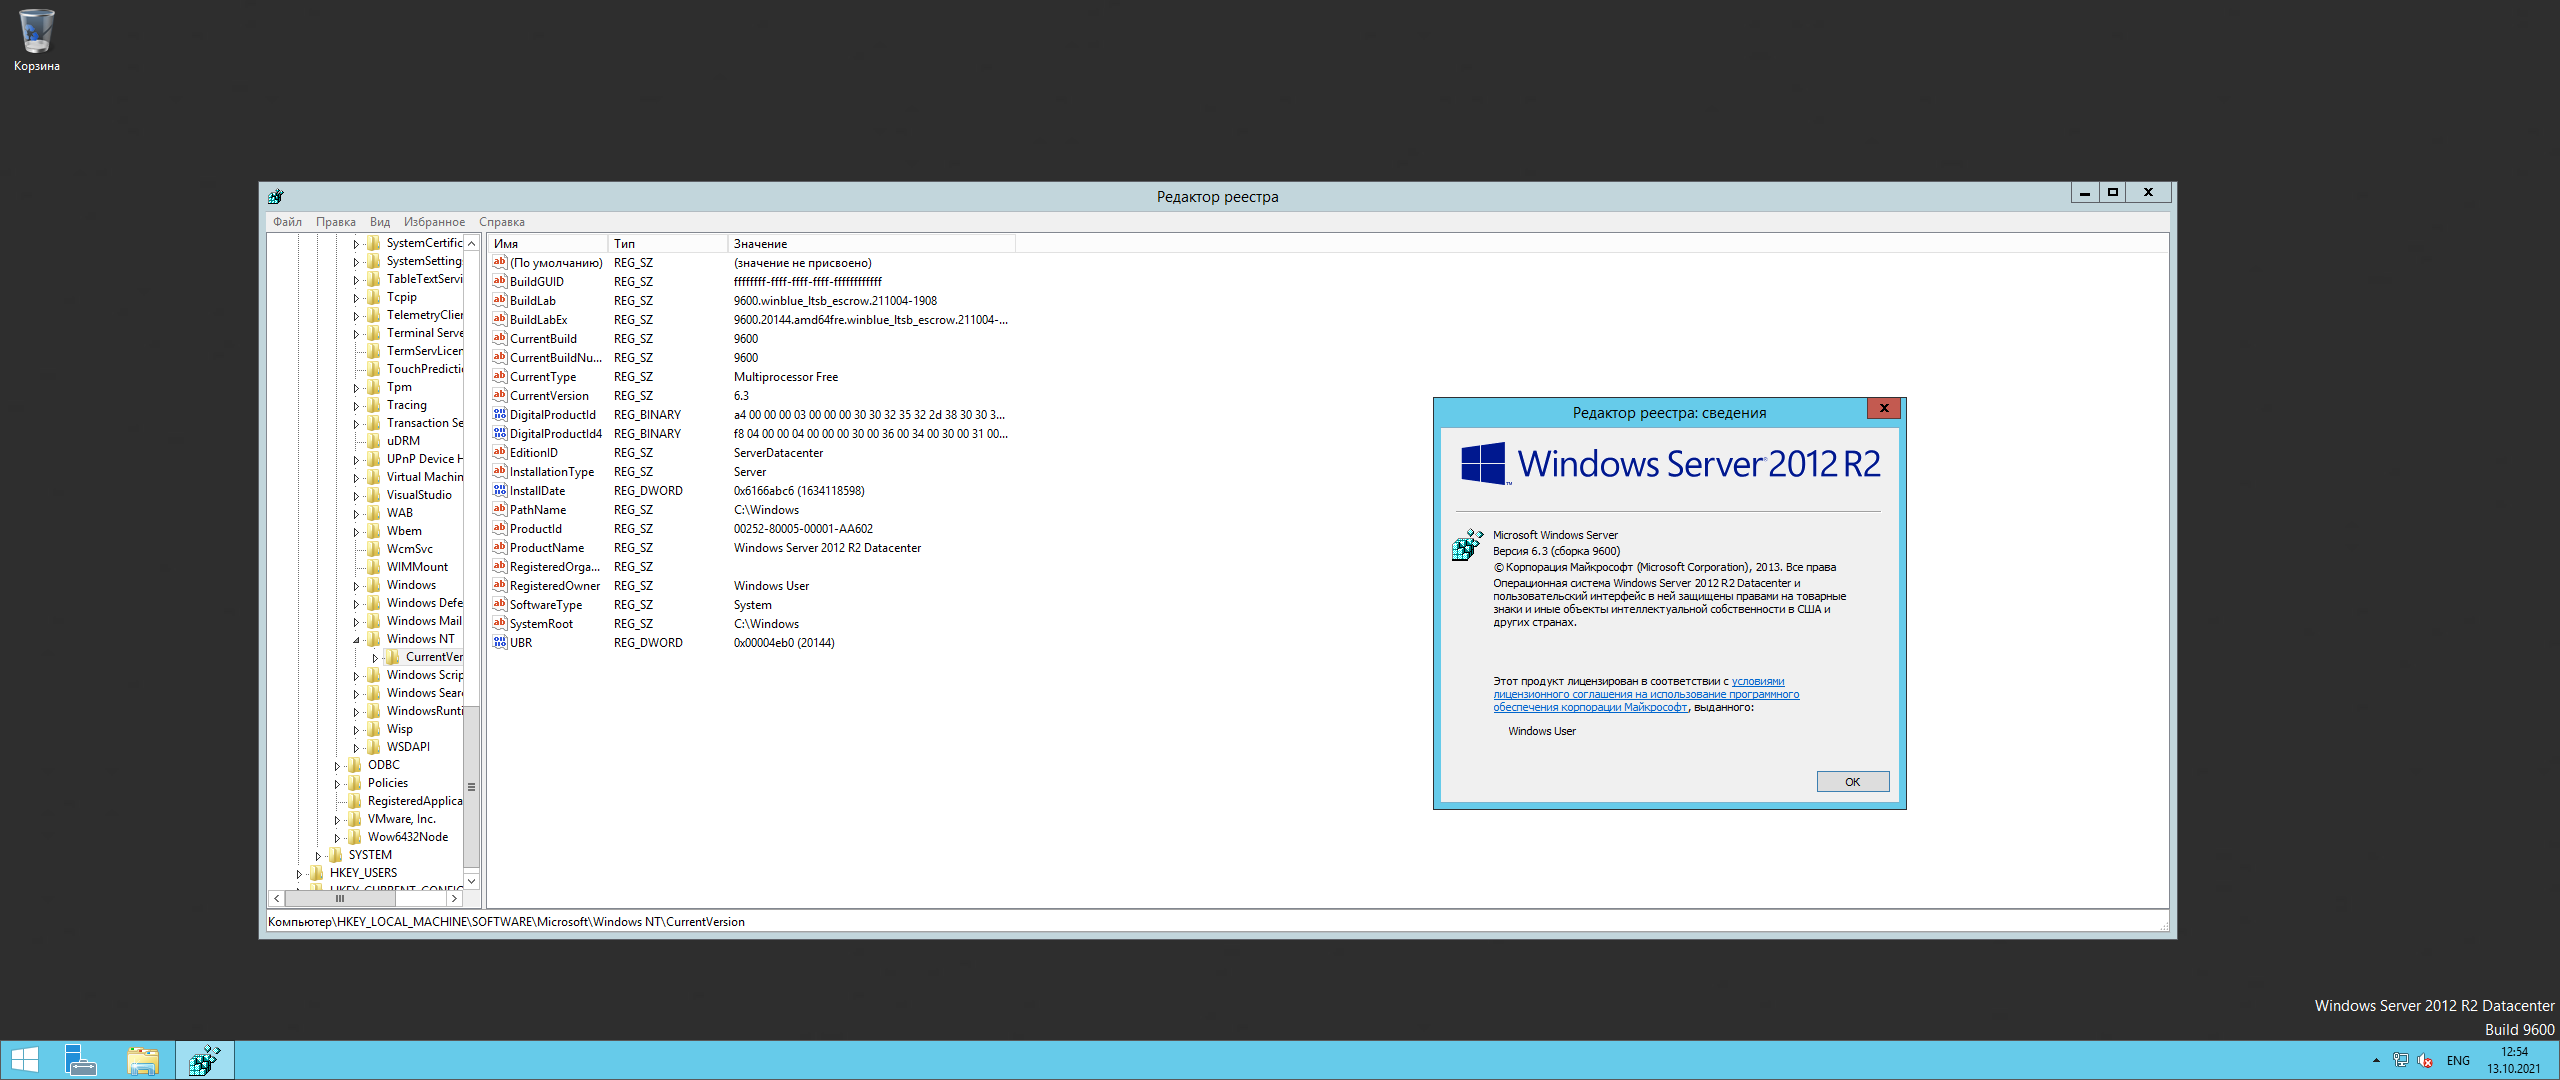This screenshot has height=1080, width=2560.
Task: Open the license terms link
Action: [1646, 694]
